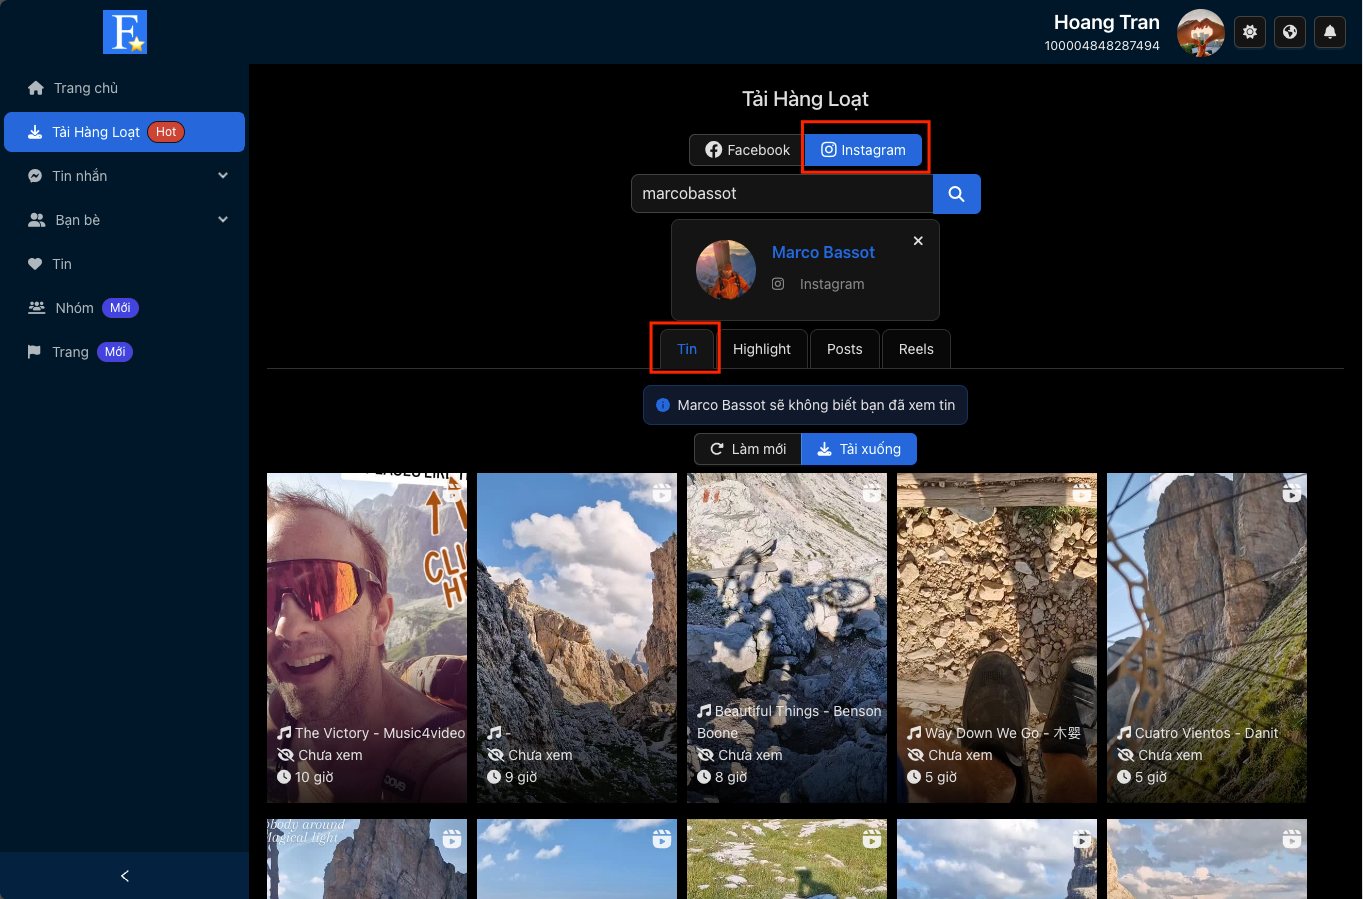Select the 9 giờ story thumbnail
The width and height of the screenshot is (1363, 899).
point(577,638)
